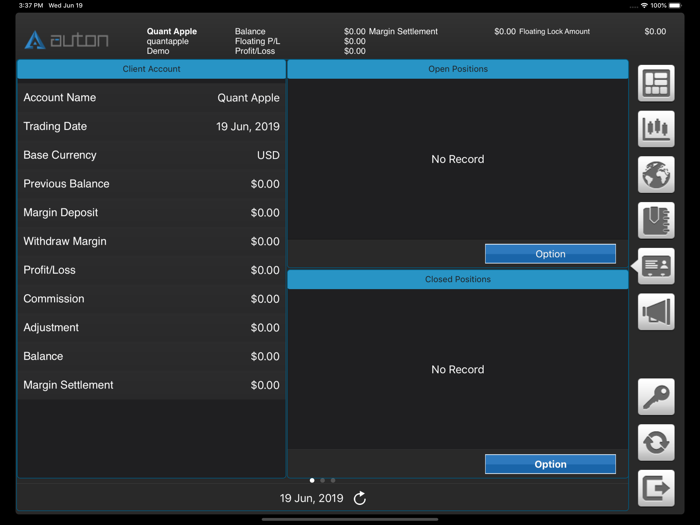
Task: Select the Client Account header
Action: (x=151, y=69)
